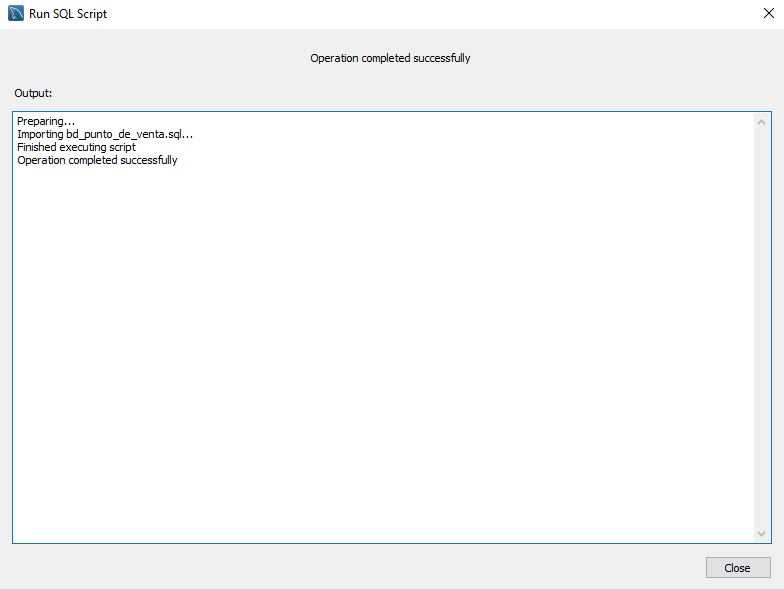784x589 pixels.
Task: Click the blank dialog area left of Close button
Action: pyautogui.click(x=400, y=567)
